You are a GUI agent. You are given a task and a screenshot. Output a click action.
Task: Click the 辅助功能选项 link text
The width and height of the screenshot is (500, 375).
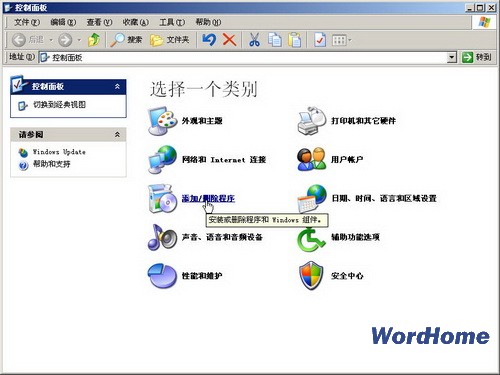point(355,237)
